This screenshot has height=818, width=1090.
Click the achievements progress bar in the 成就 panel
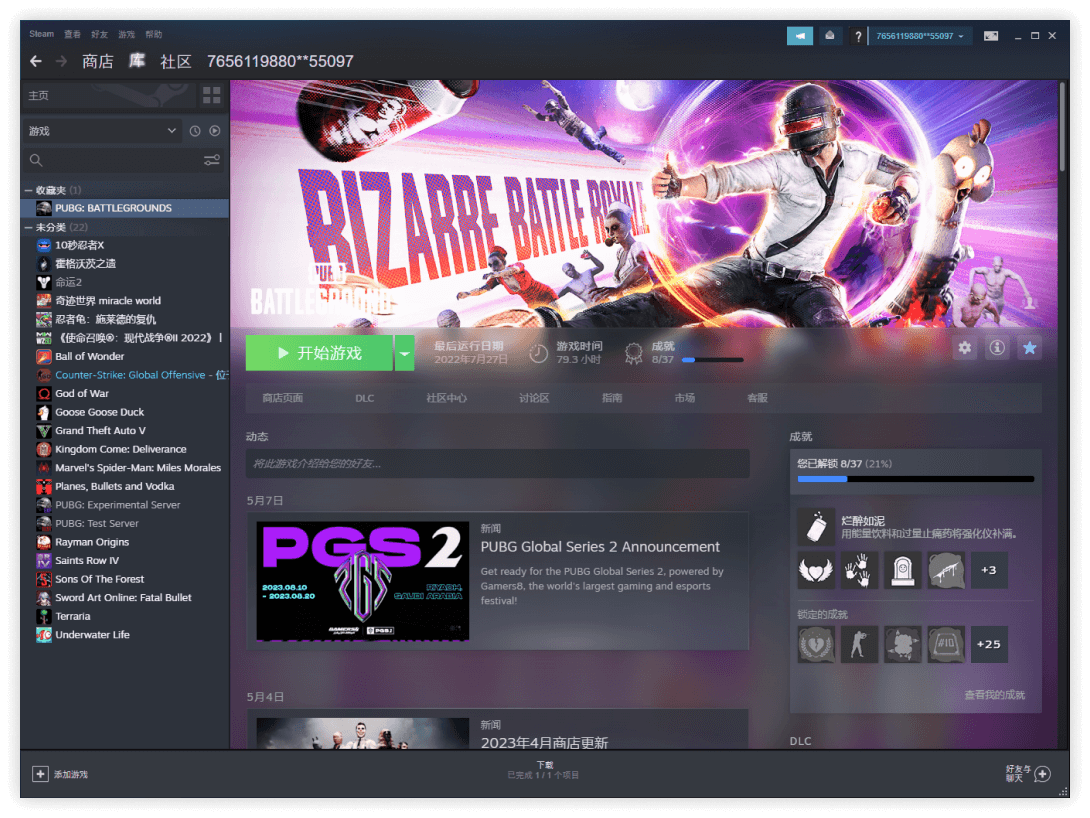[x=915, y=479]
